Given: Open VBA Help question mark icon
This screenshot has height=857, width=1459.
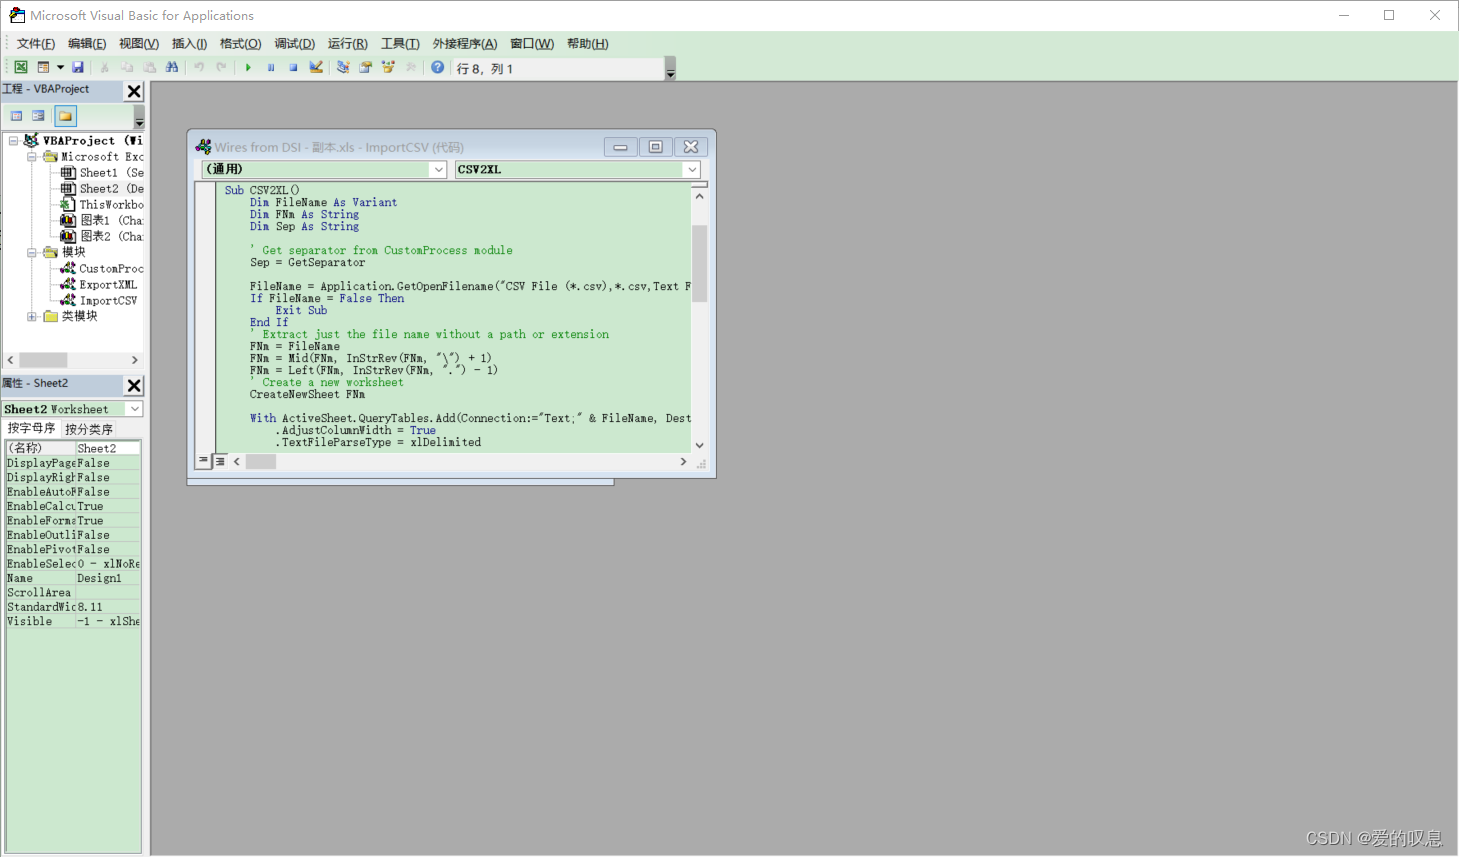Looking at the screenshot, I should pos(437,67).
